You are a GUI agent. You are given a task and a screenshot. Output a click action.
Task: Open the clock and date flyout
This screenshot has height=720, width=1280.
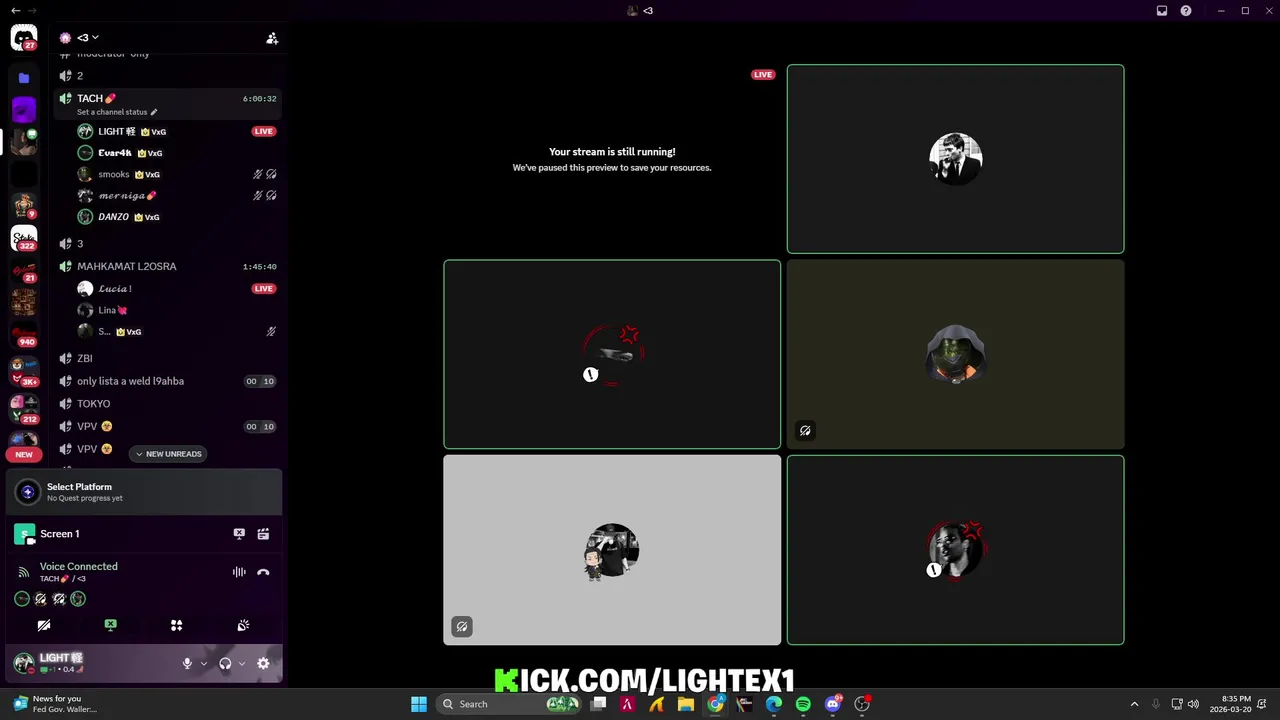tap(1230, 704)
